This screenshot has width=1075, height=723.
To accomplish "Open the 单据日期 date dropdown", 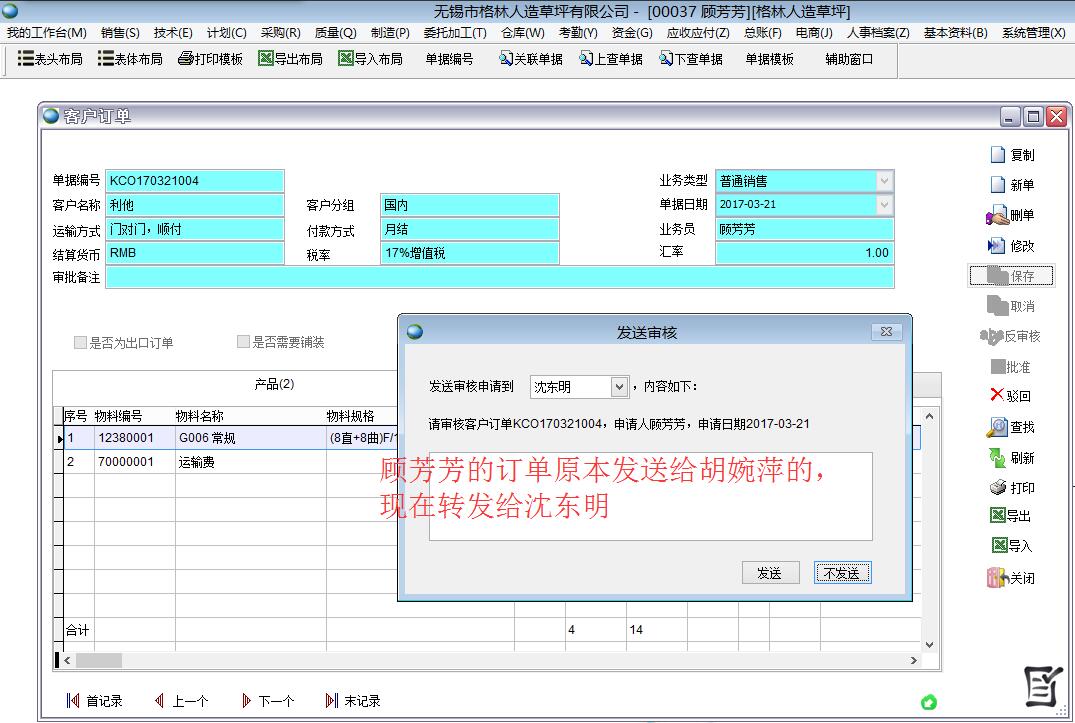I will [x=884, y=204].
